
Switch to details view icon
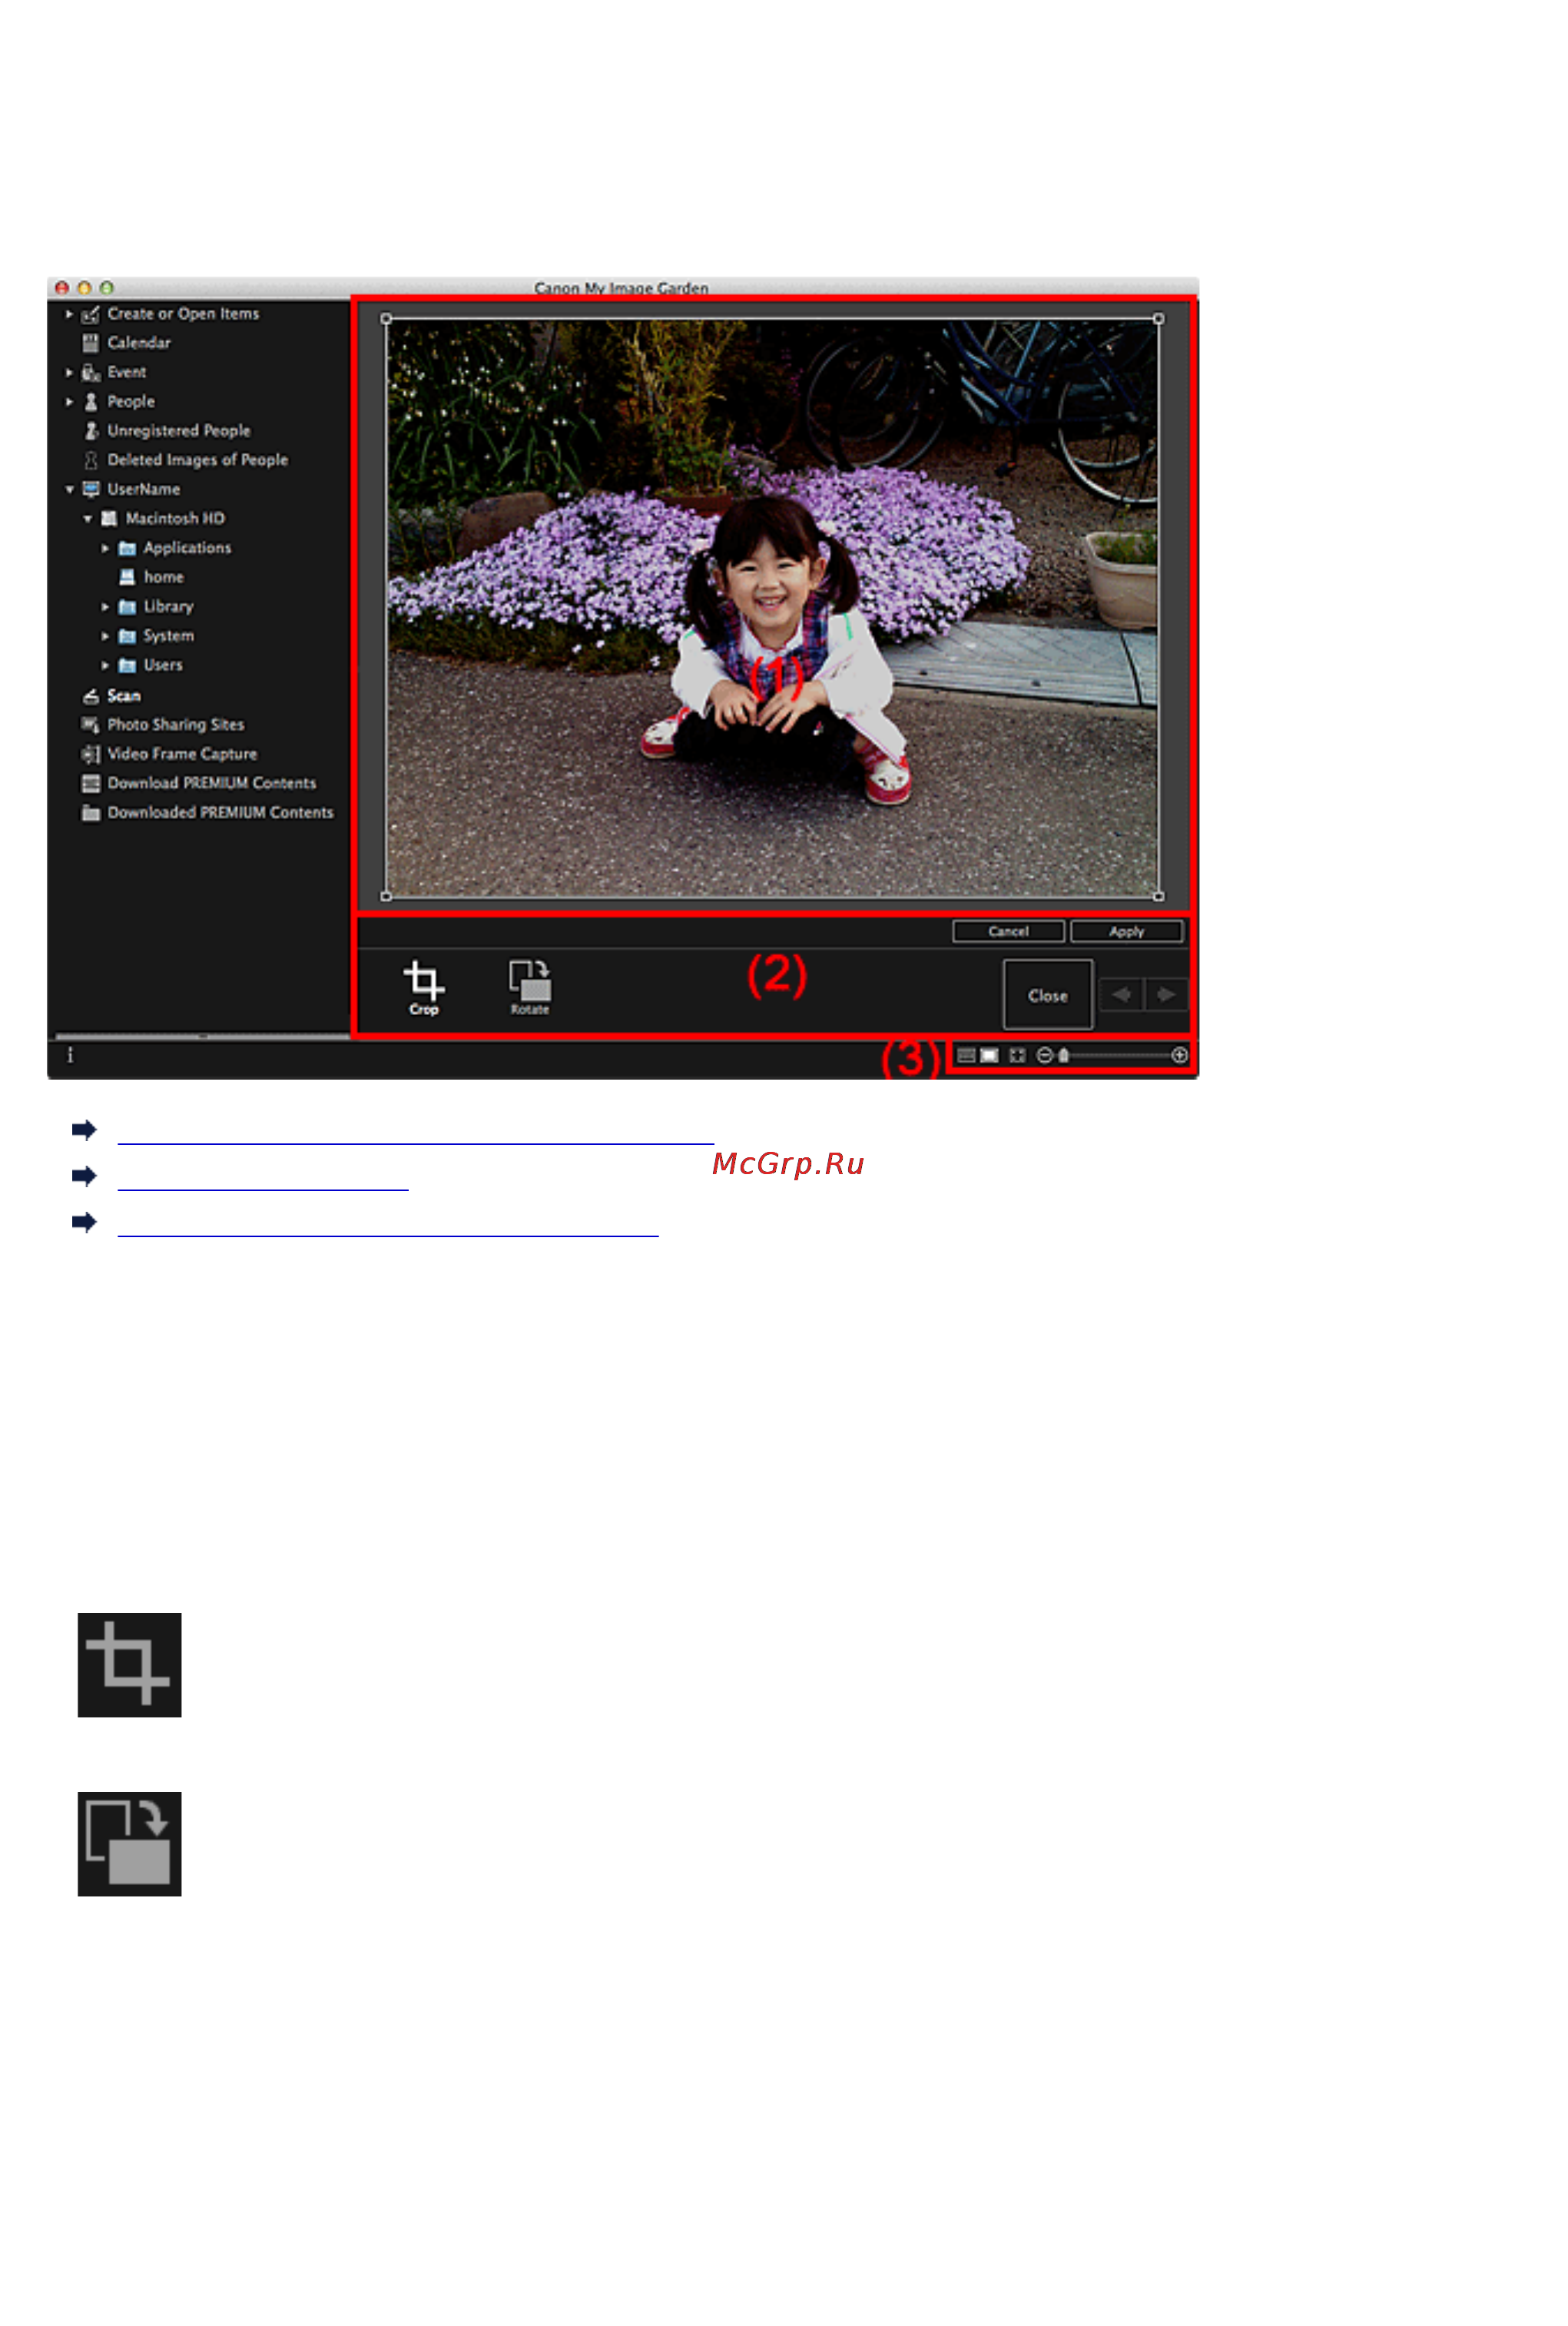989,1055
